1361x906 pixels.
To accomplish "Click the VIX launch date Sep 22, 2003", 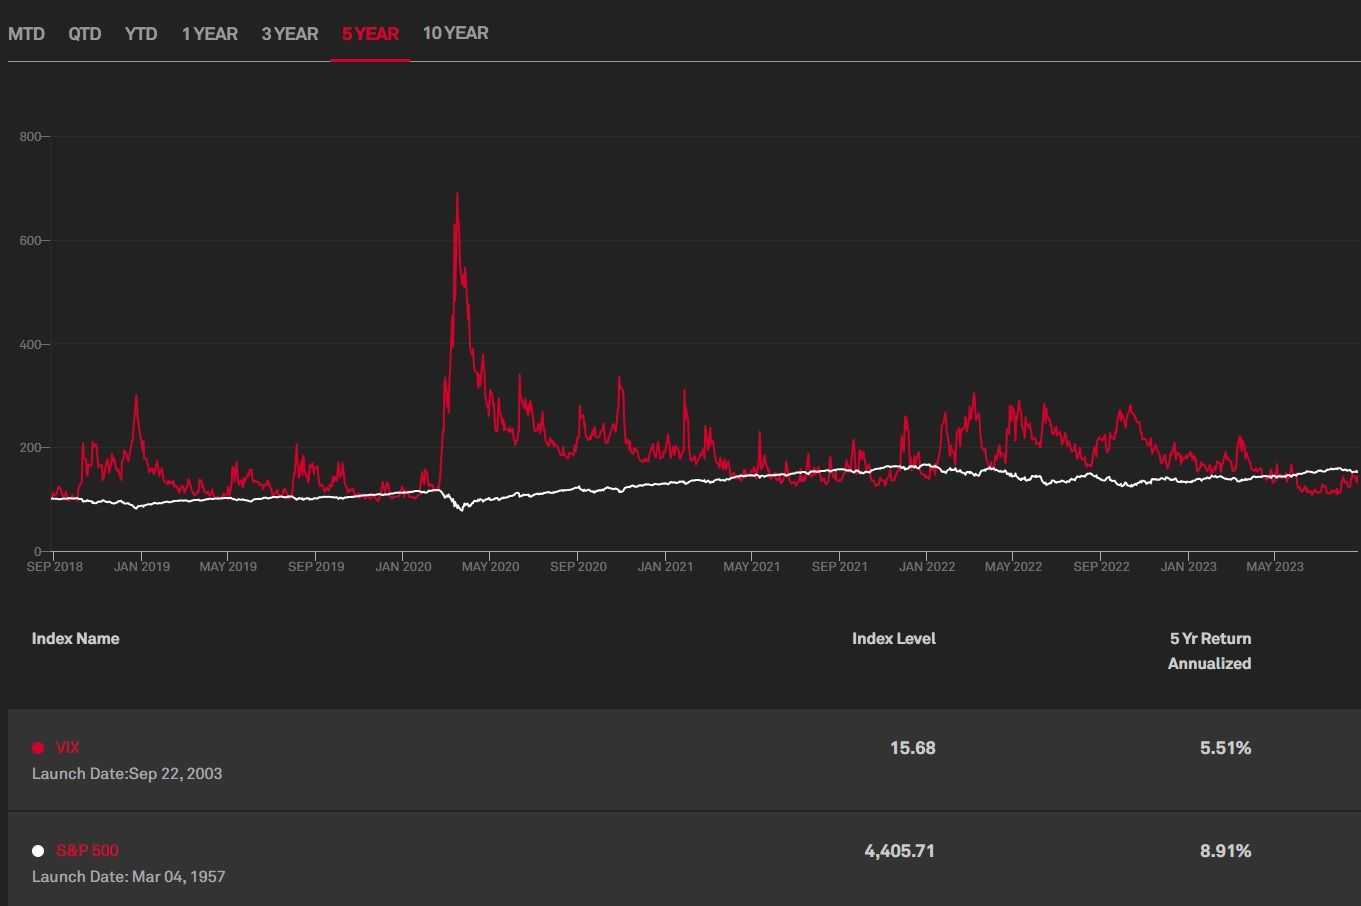I will [x=127, y=773].
